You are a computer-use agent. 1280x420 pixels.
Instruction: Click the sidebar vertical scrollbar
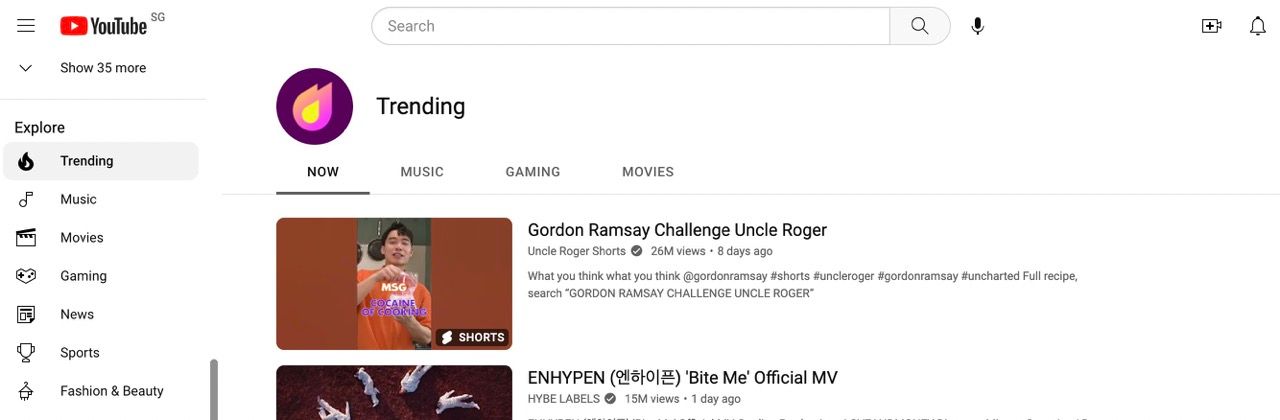click(213, 390)
